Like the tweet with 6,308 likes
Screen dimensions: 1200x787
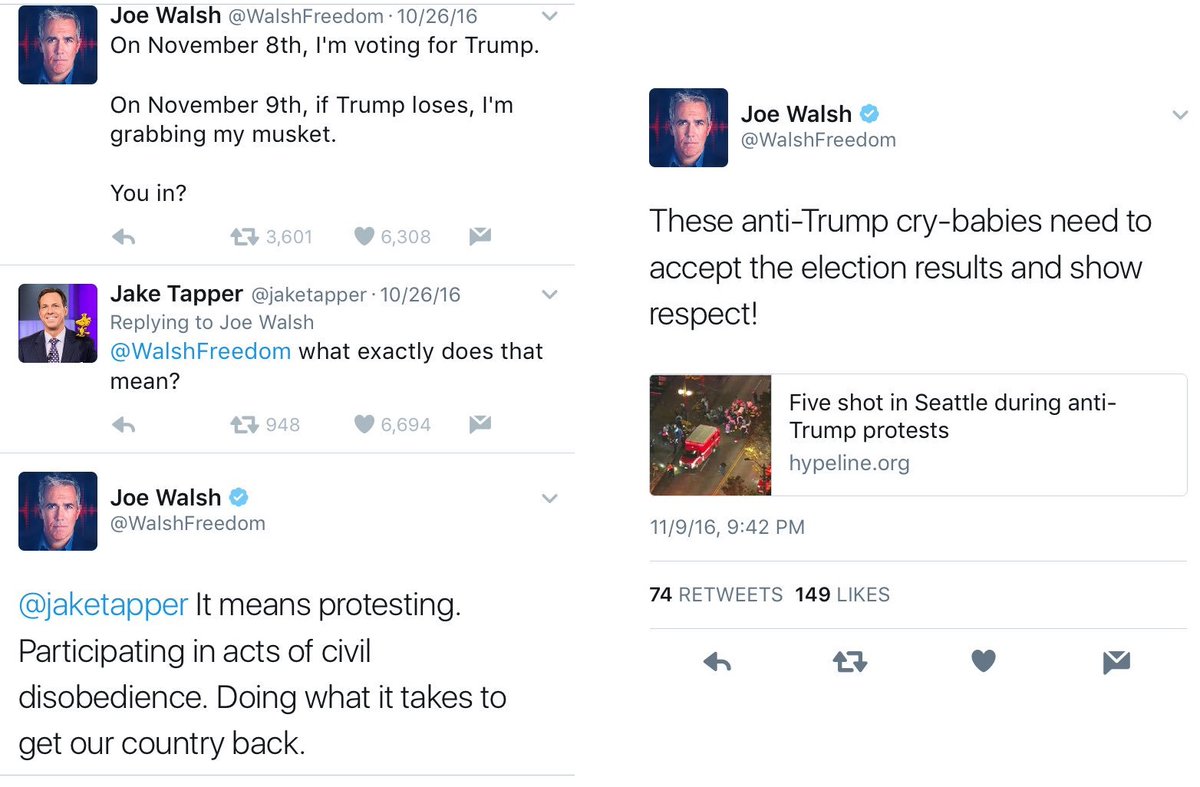tap(364, 237)
